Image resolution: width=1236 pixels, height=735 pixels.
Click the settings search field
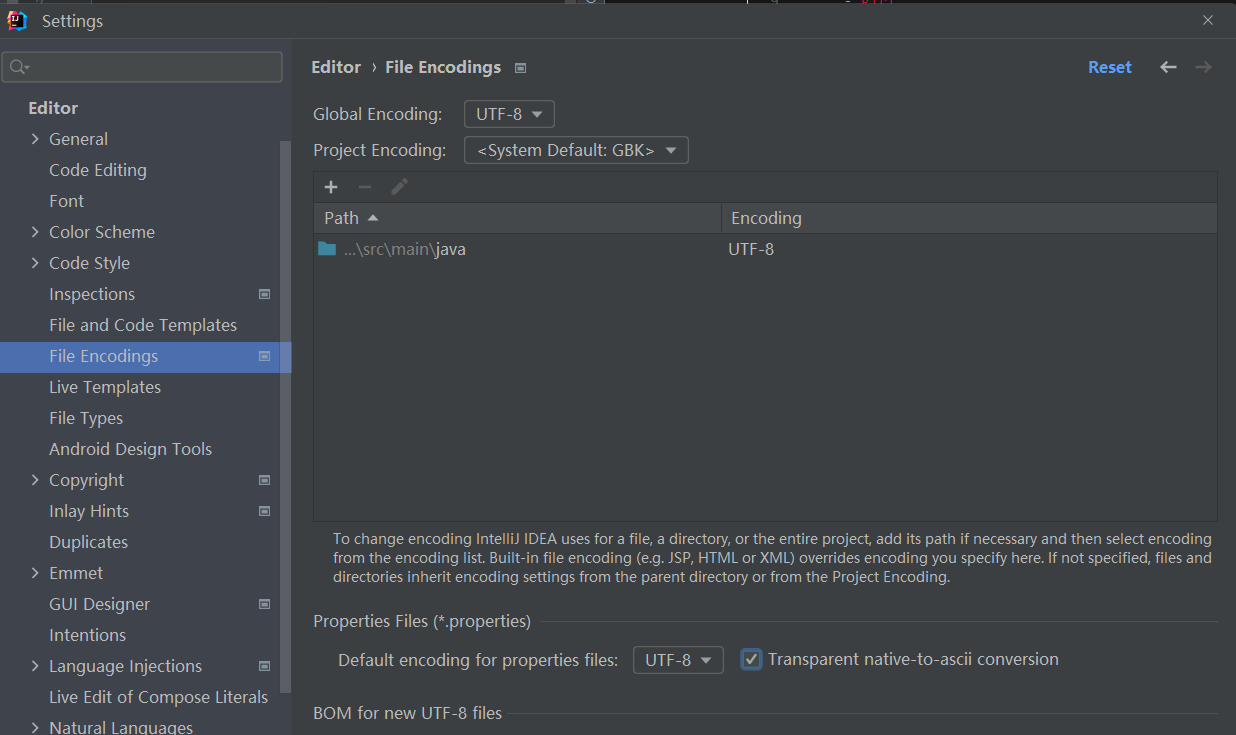[142, 67]
